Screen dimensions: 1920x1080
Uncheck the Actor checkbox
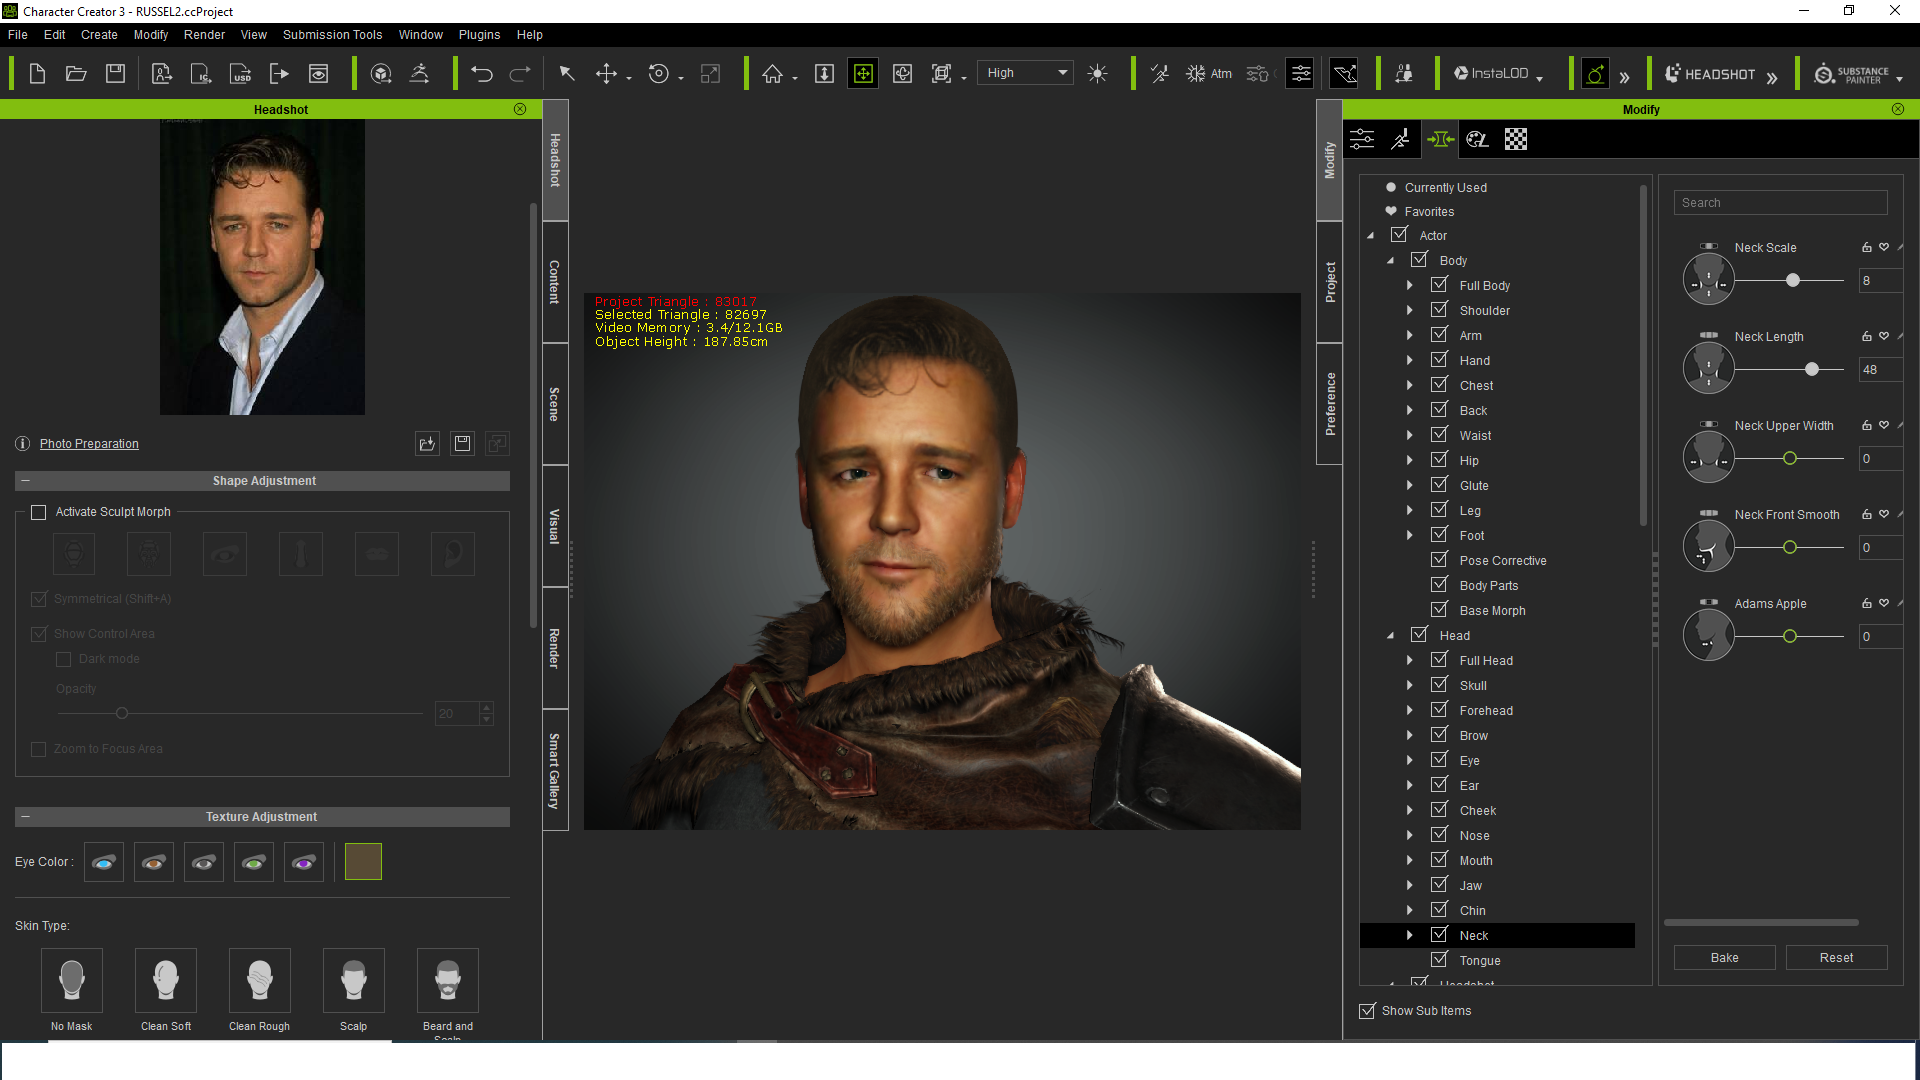[1400, 235]
